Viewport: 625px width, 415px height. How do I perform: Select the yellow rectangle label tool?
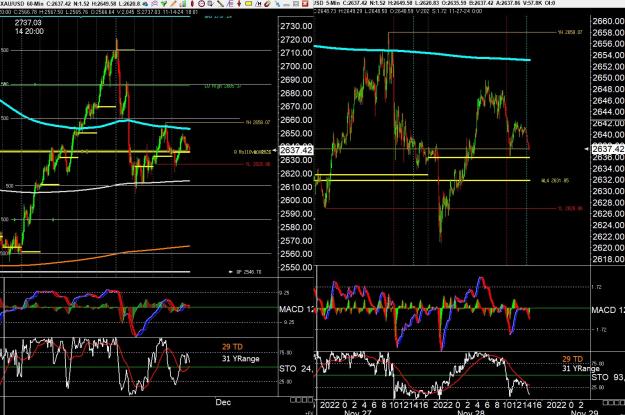(248, 4)
